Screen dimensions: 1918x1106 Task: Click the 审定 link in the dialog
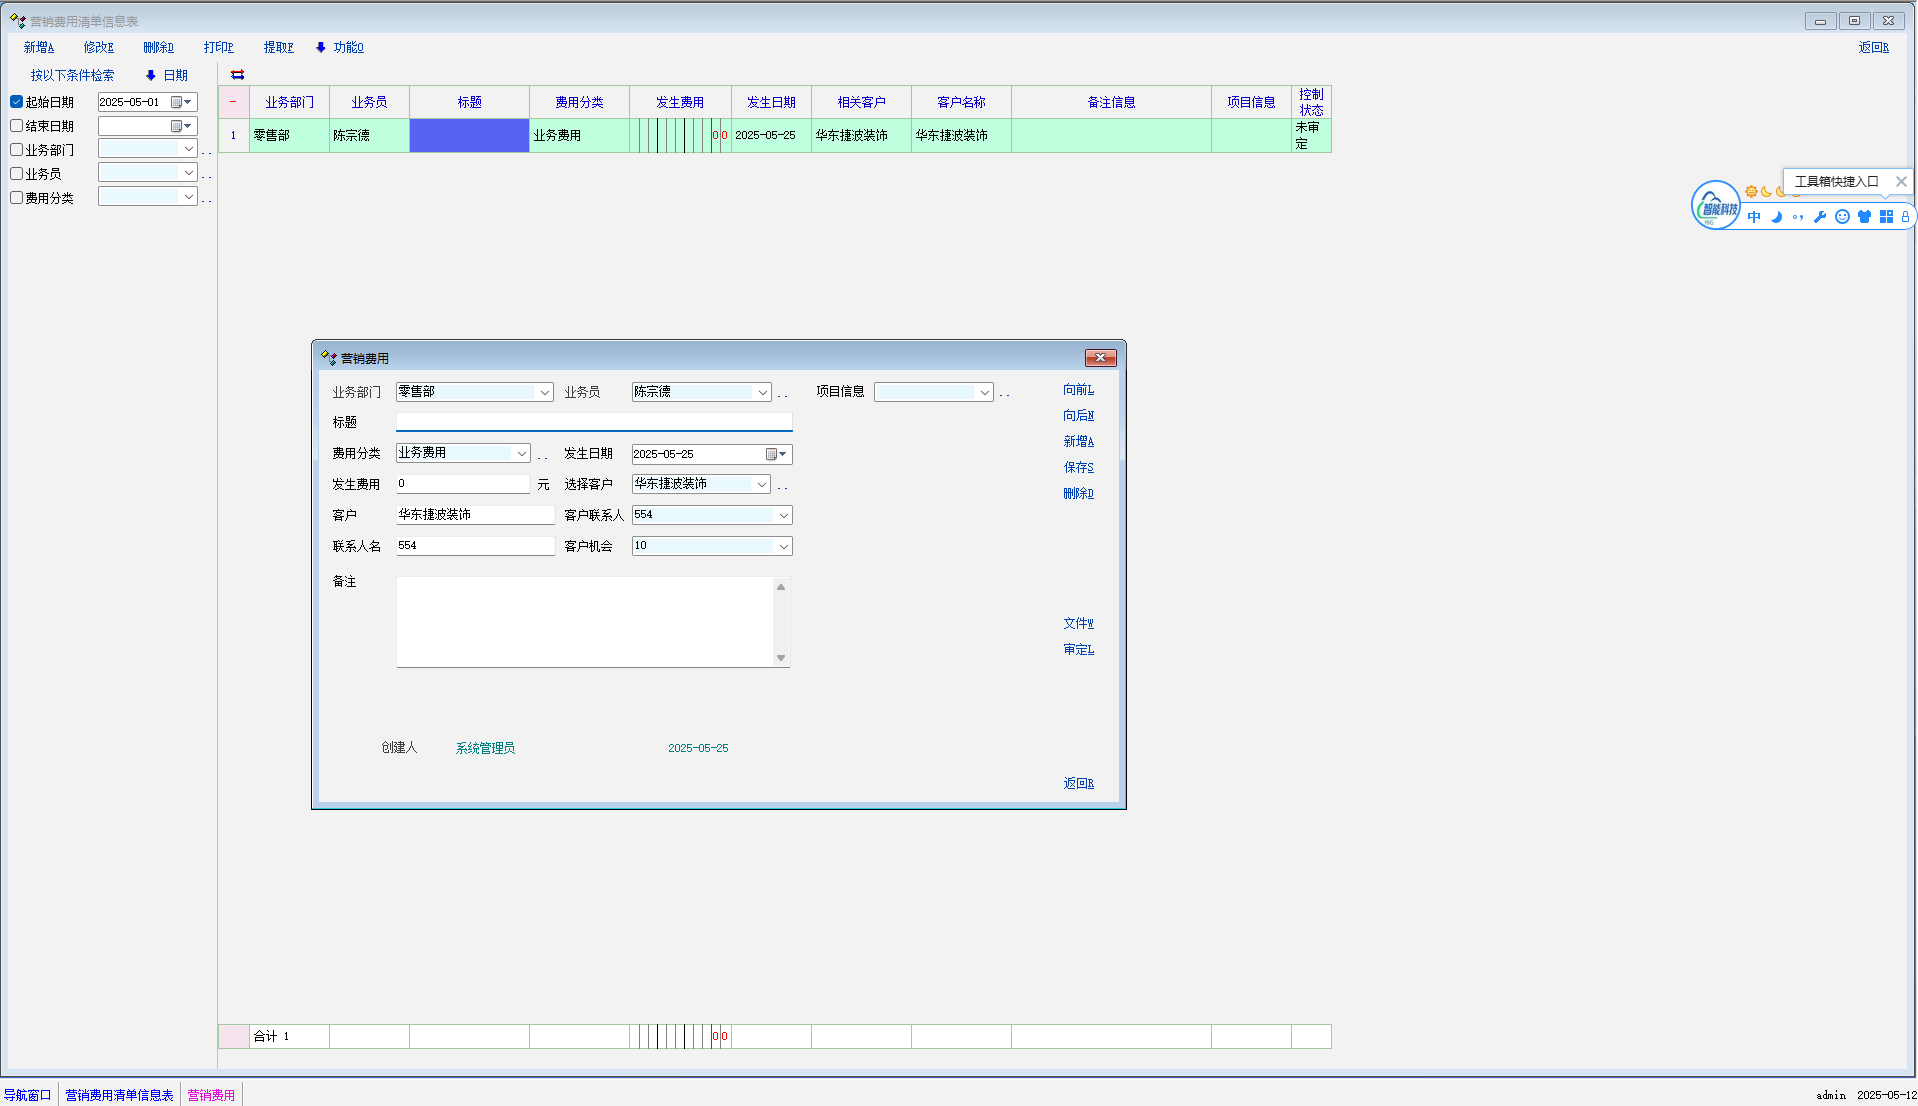(x=1078, y=649)
